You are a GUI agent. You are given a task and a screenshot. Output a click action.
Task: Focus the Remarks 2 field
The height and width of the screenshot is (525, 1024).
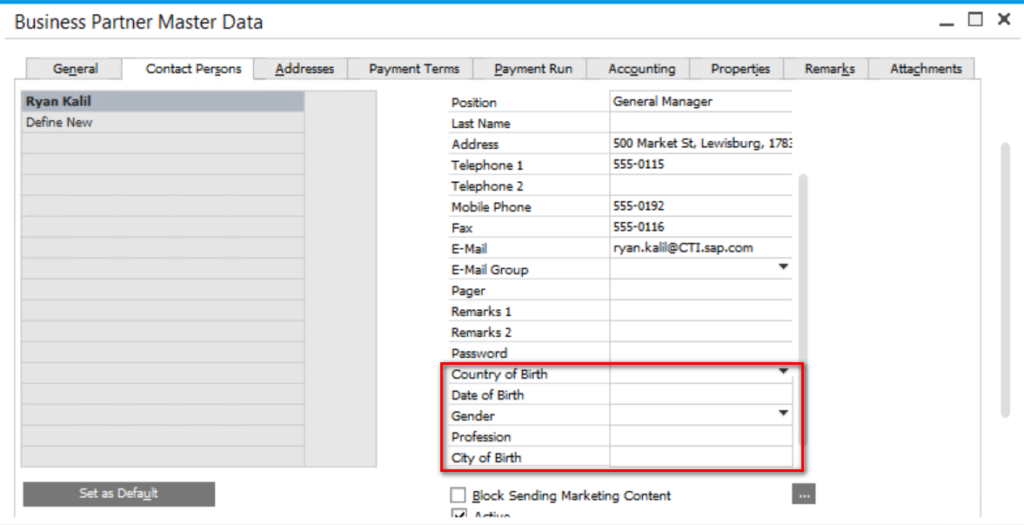pos(701,331)
